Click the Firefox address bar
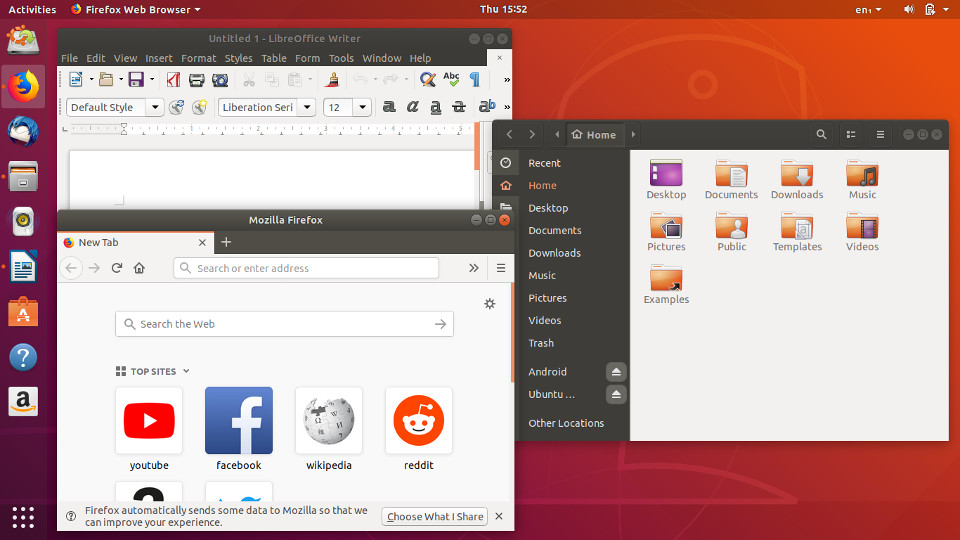The width and height of the screenshot is (960, 540). (x=306, y=268)
